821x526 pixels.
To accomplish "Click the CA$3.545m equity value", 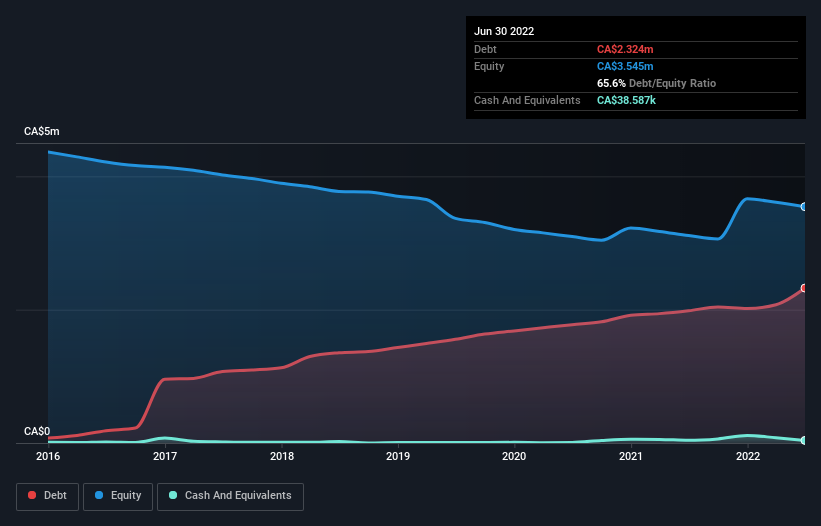I will click(625, 66).
